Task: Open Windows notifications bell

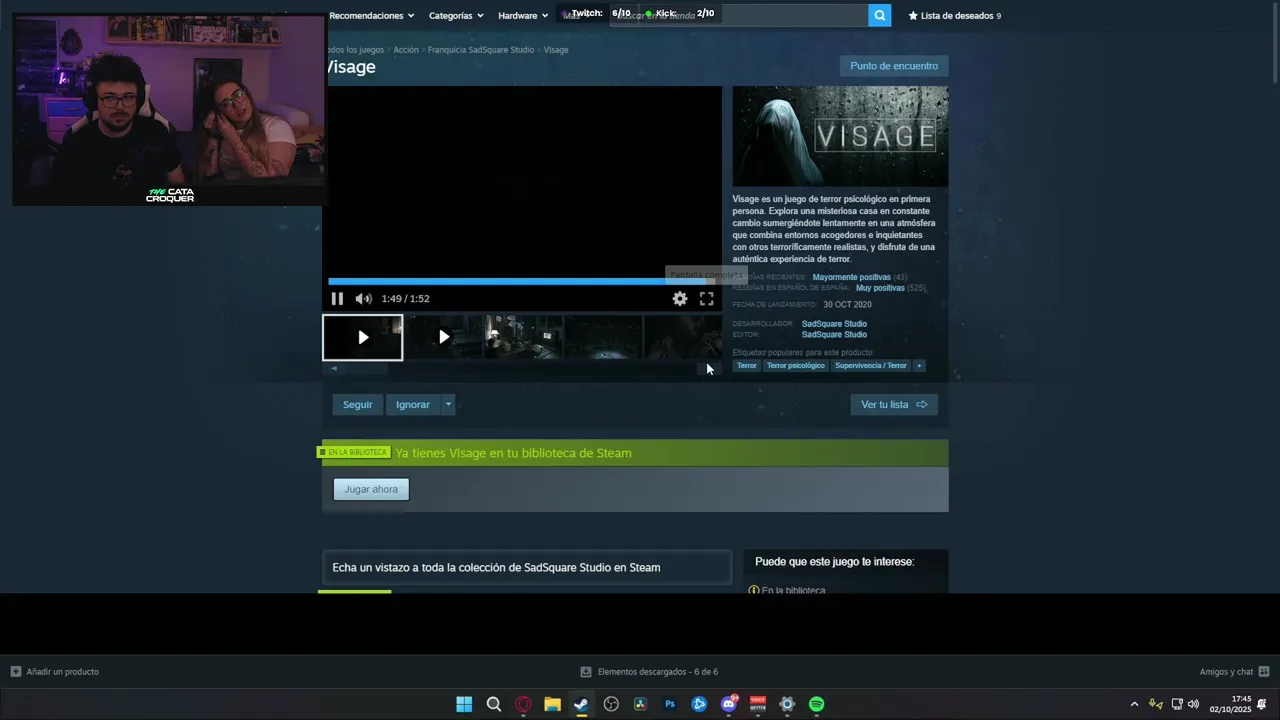Action: pos(1262,704)
